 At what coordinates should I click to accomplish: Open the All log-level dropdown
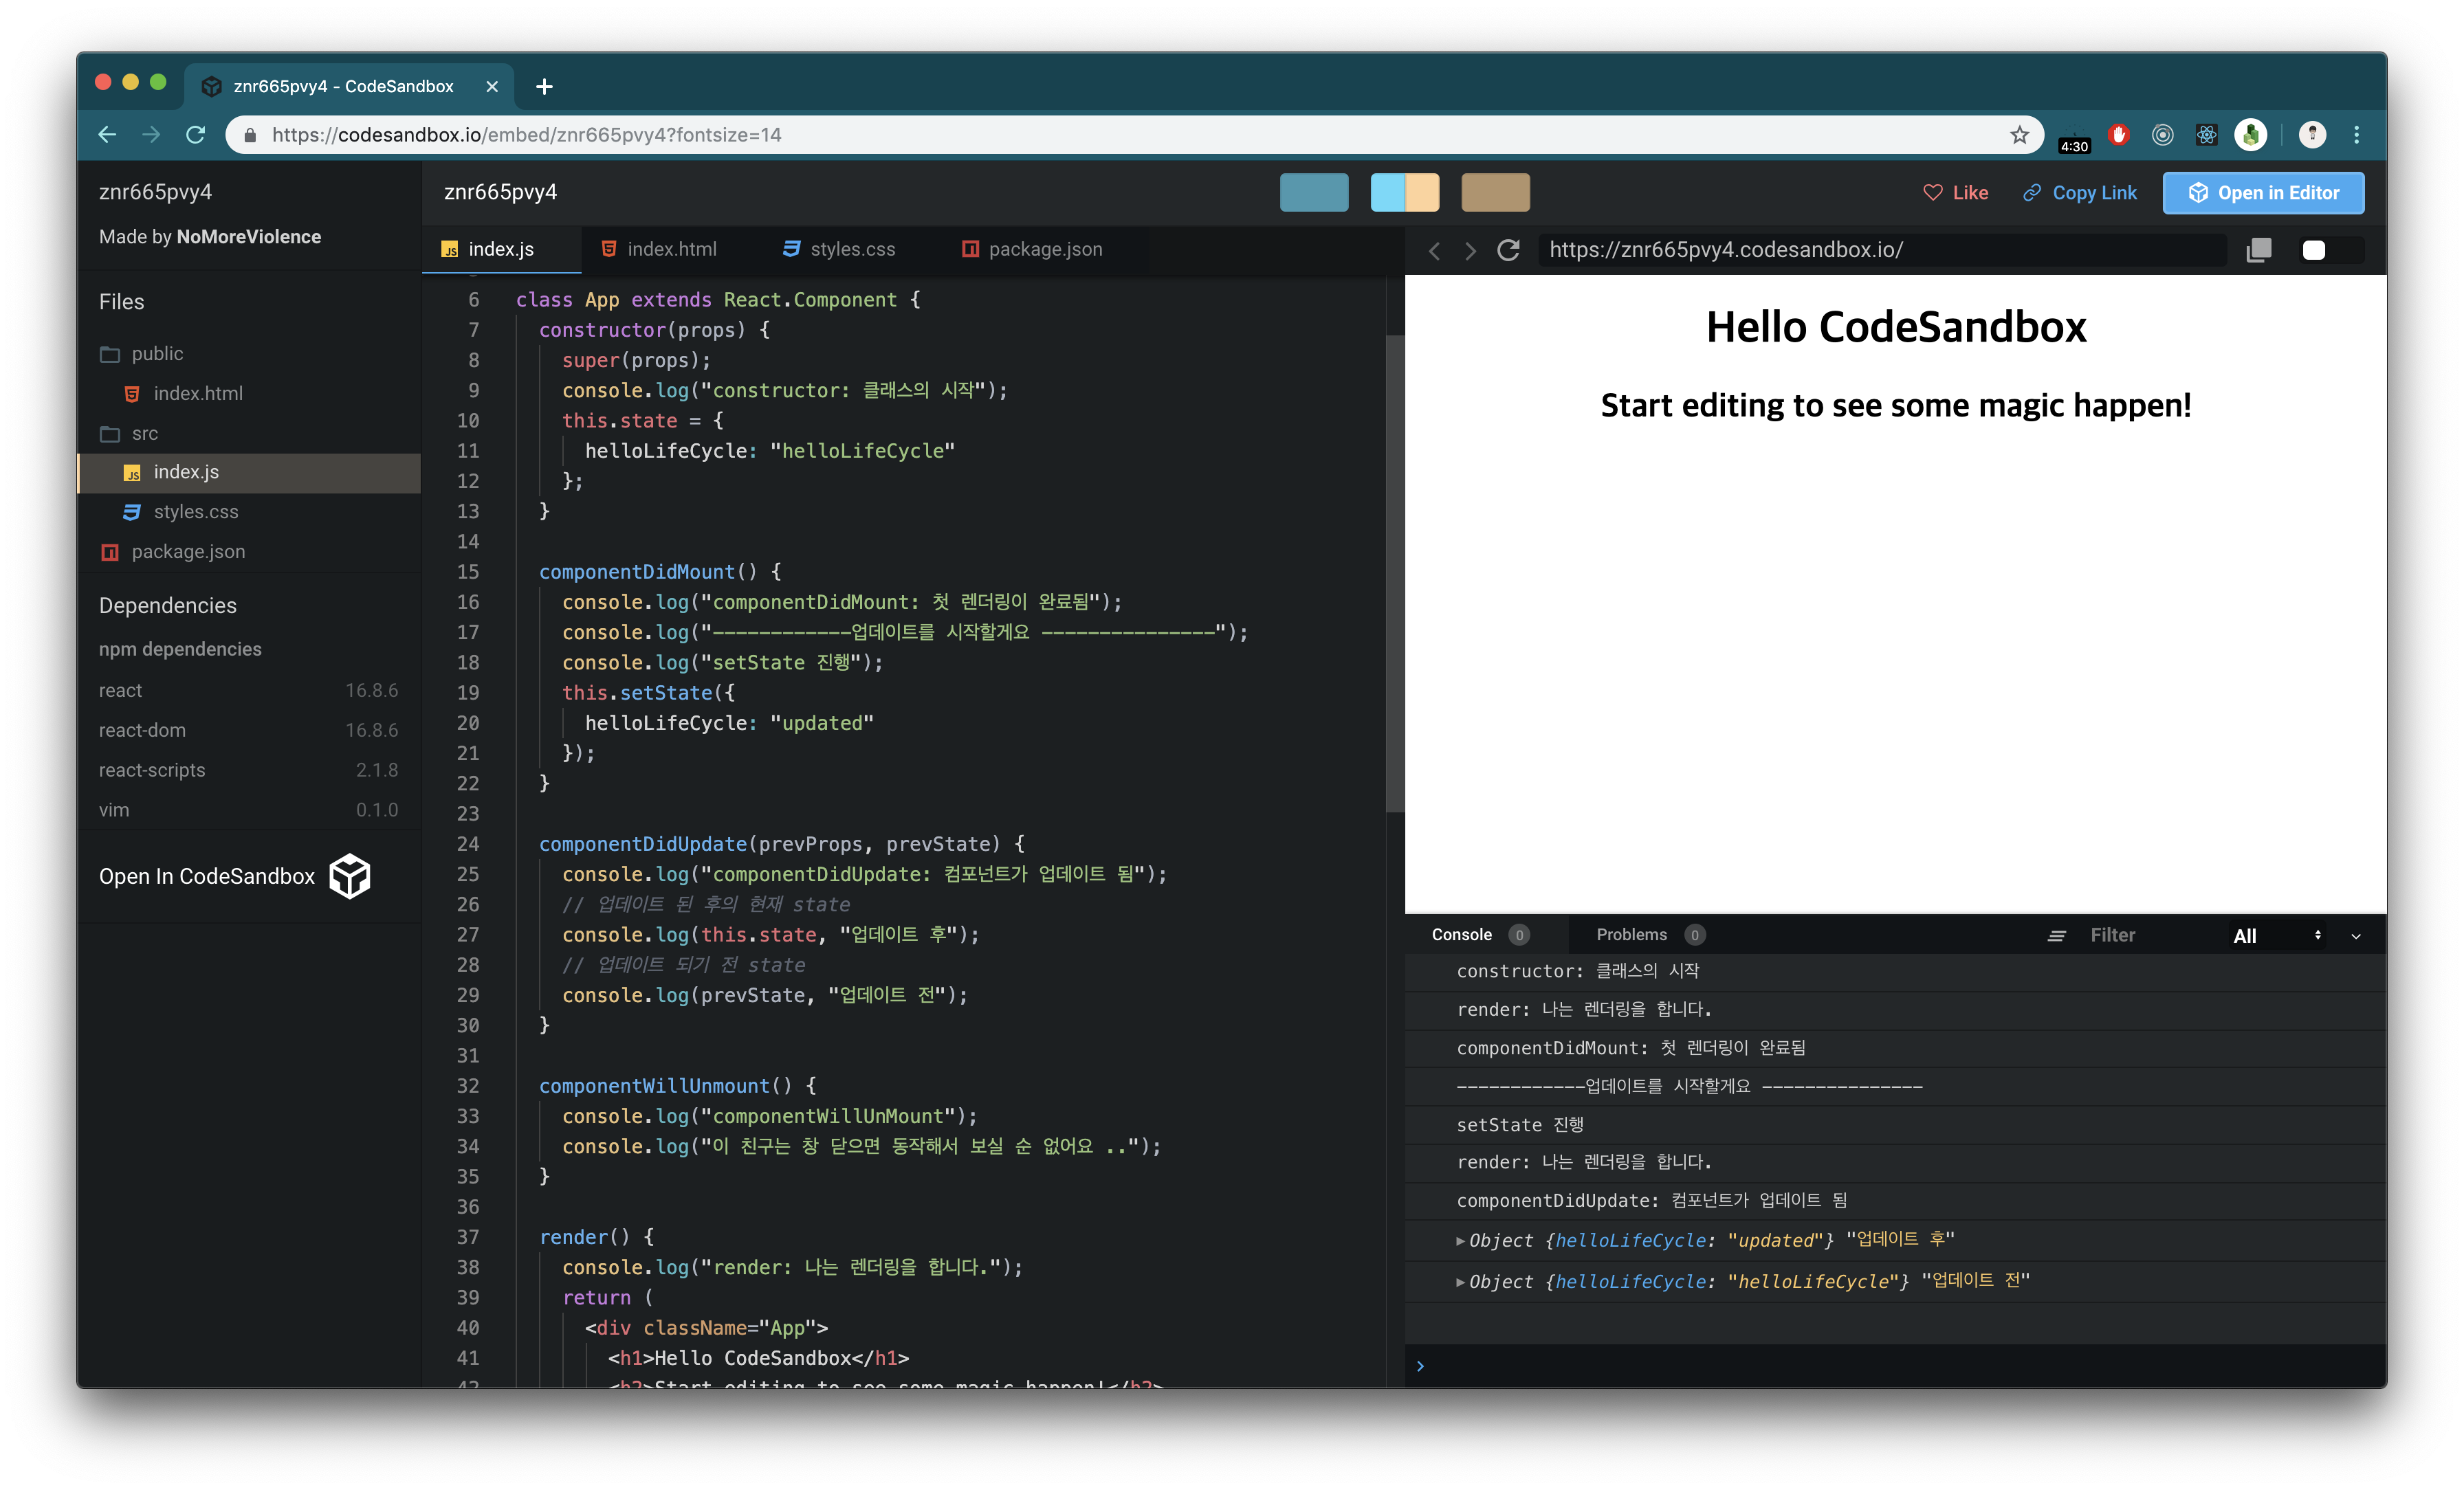2275,936
